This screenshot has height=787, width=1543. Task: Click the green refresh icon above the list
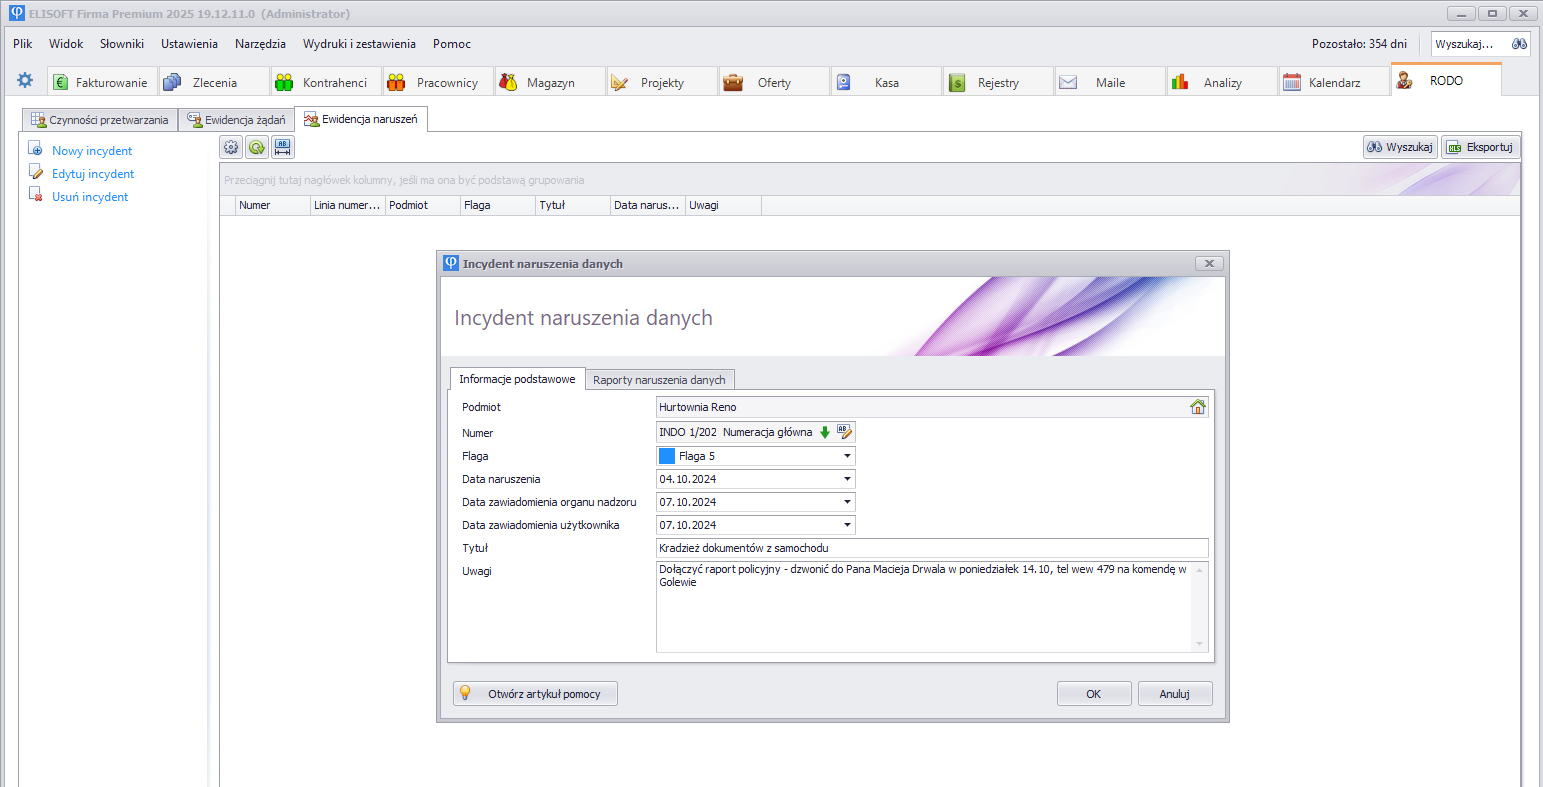[x=257, y=147]
